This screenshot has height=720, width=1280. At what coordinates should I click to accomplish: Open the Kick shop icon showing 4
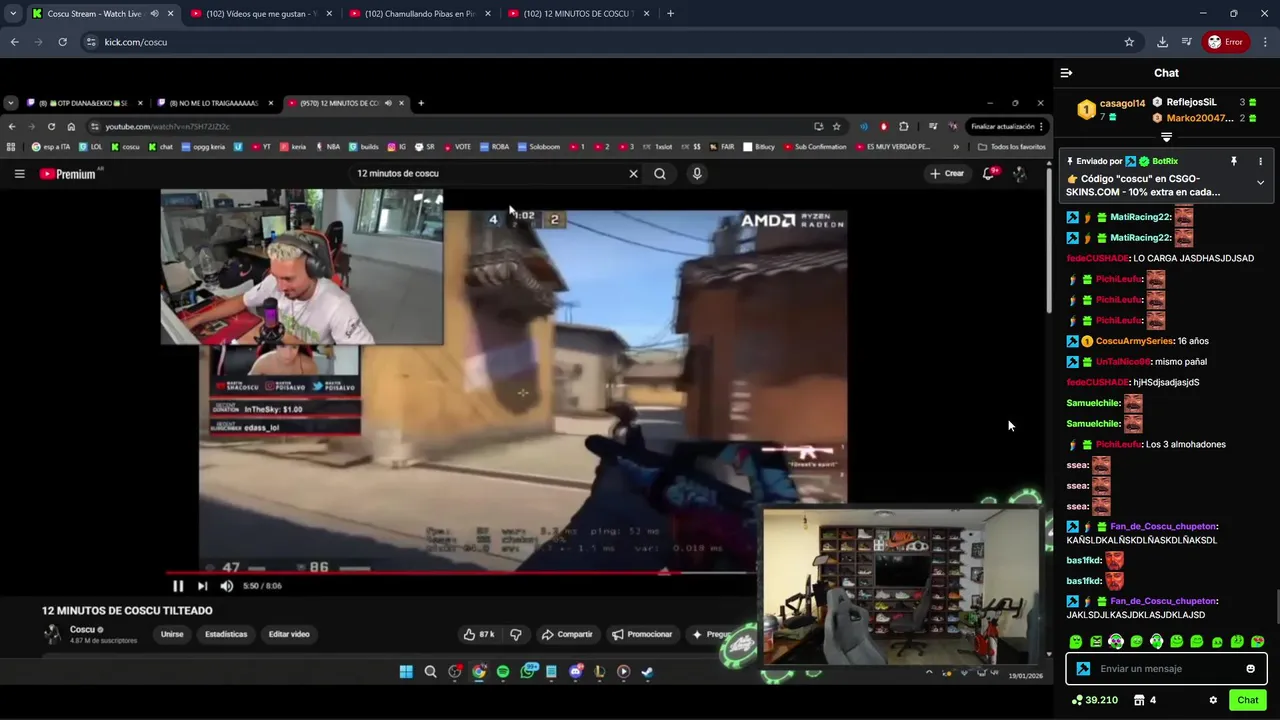[x=1145, y=700]
